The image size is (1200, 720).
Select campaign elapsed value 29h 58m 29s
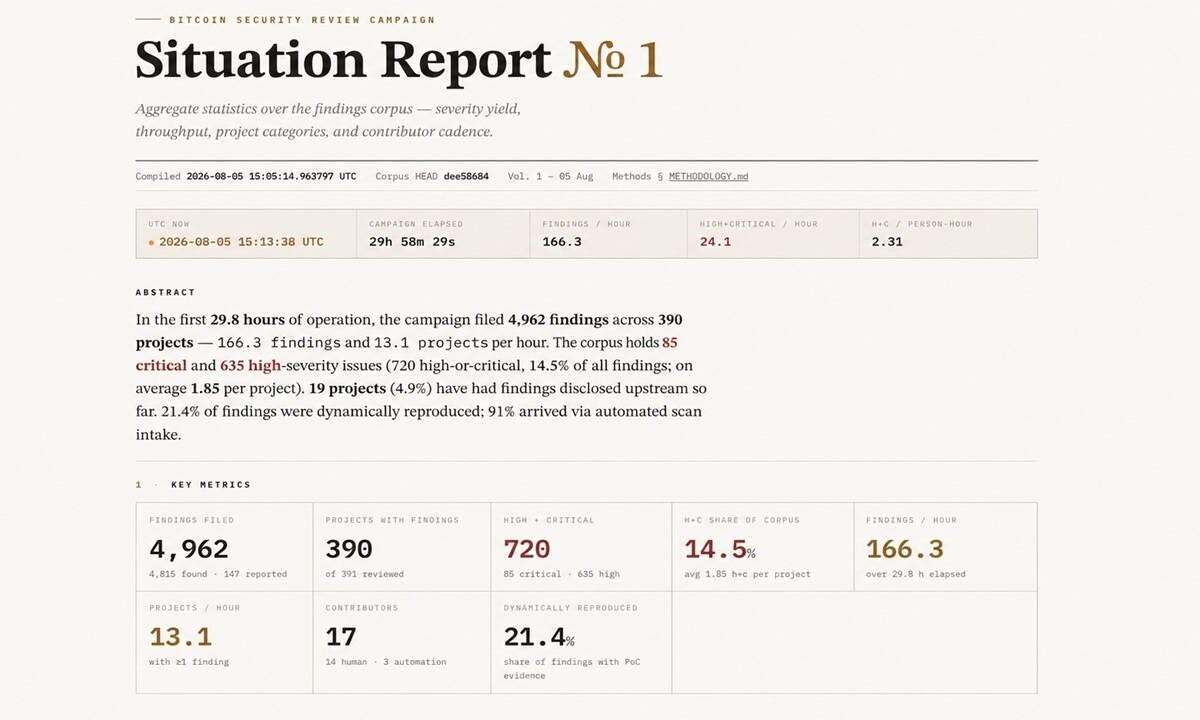413,242
